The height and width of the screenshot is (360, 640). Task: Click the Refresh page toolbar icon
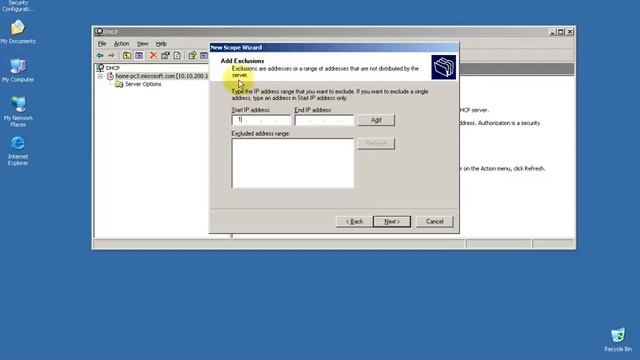tap(177, 56)
